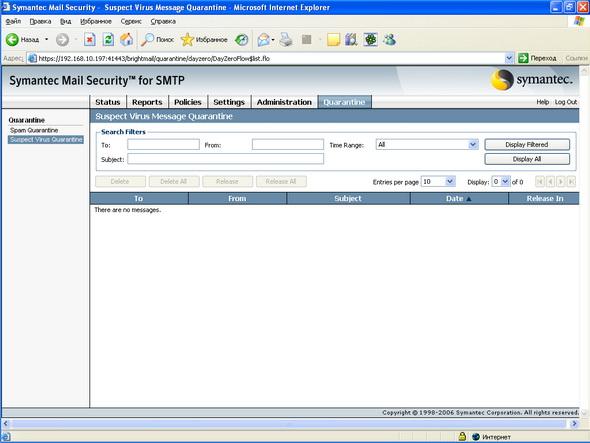Open the Сервис menu
The height and width of the screenshot is (443, 590).
tap(131, 21)
